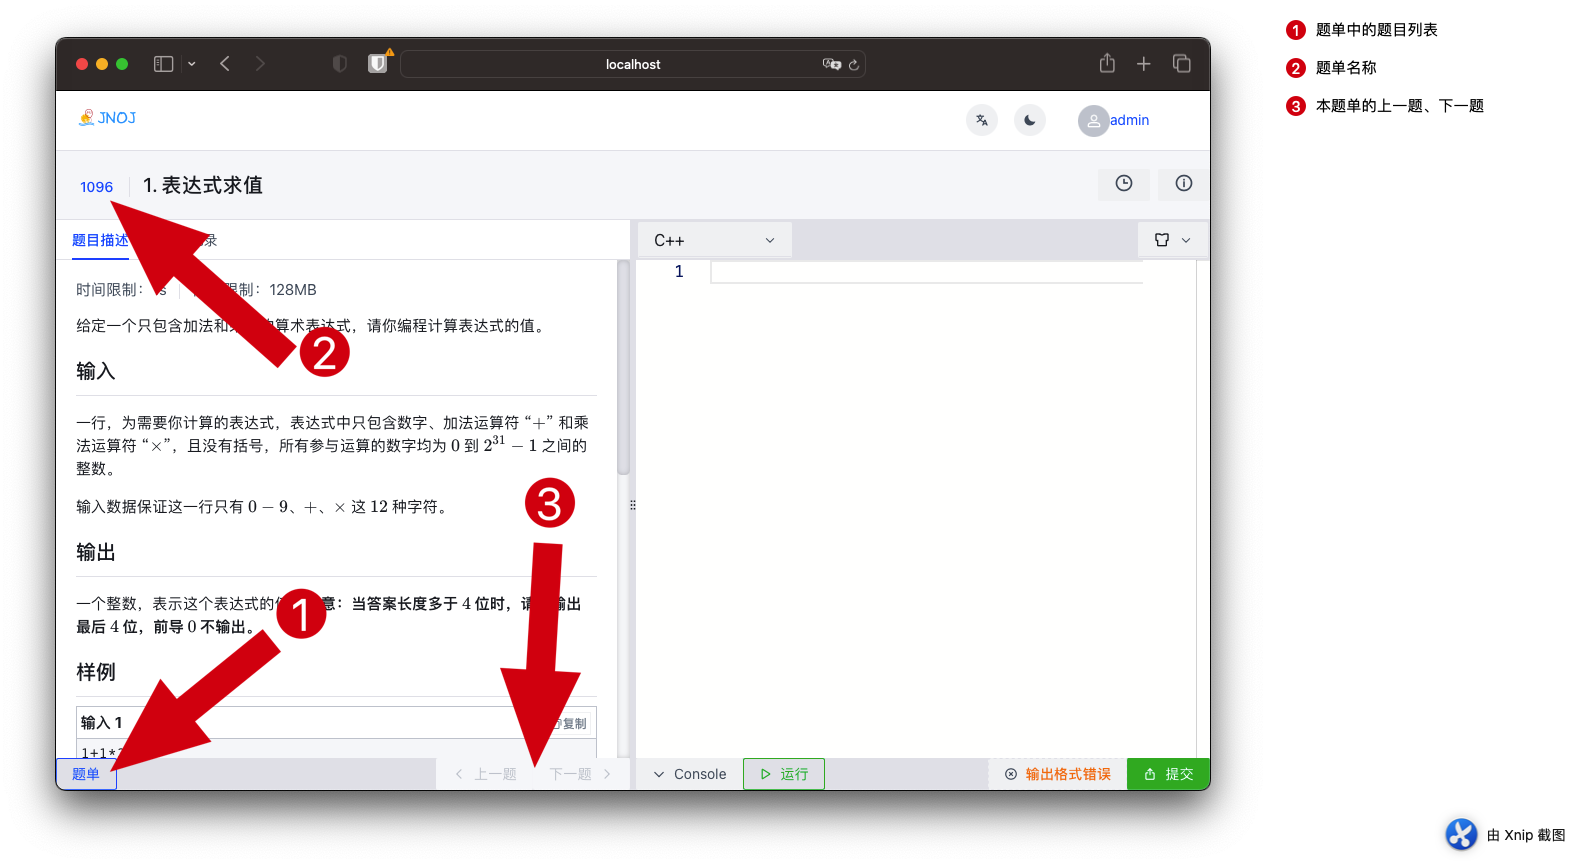Click the translate icon in address bar
This screenshot has width=1586, height=864.
pyautogui.click(x=831, y=64)
